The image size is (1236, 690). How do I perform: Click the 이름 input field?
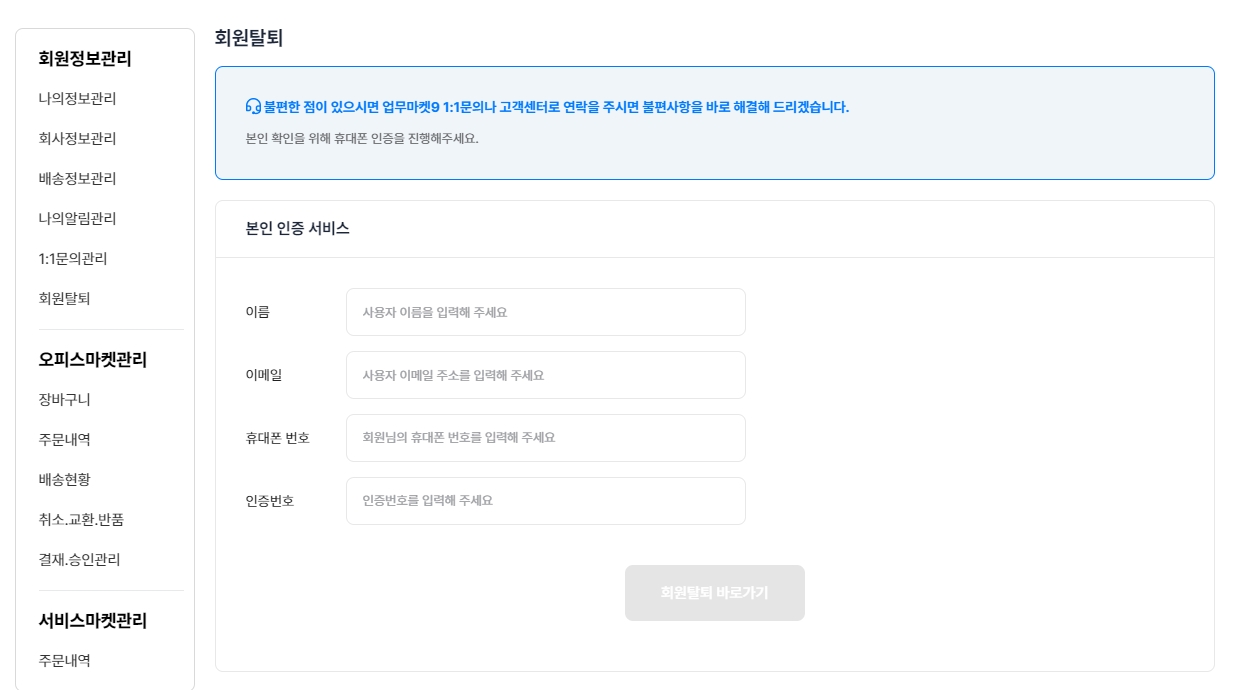coord(545,312)
